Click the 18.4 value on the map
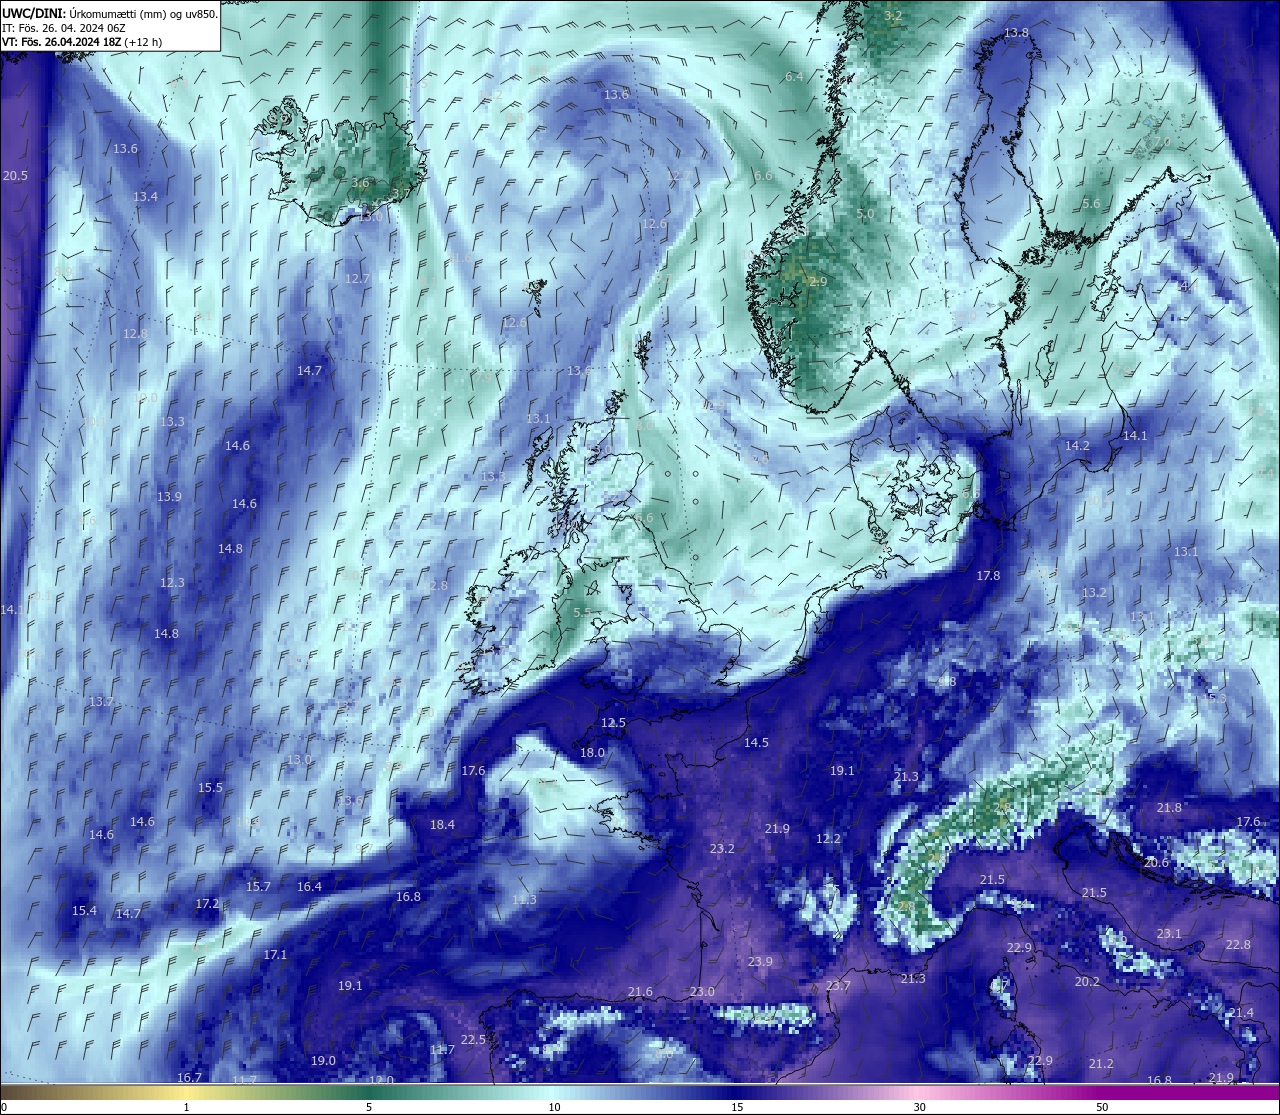 coord(442,825)
